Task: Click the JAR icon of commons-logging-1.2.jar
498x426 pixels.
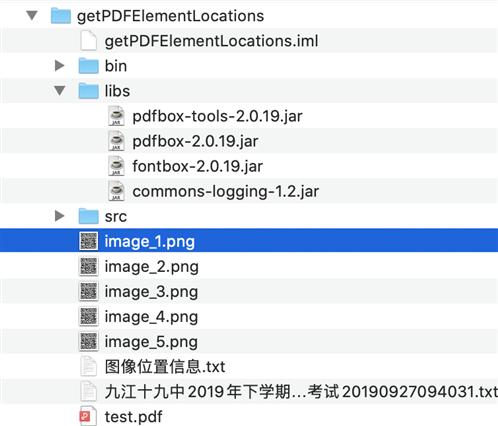Action: click(x=116, y=191)
